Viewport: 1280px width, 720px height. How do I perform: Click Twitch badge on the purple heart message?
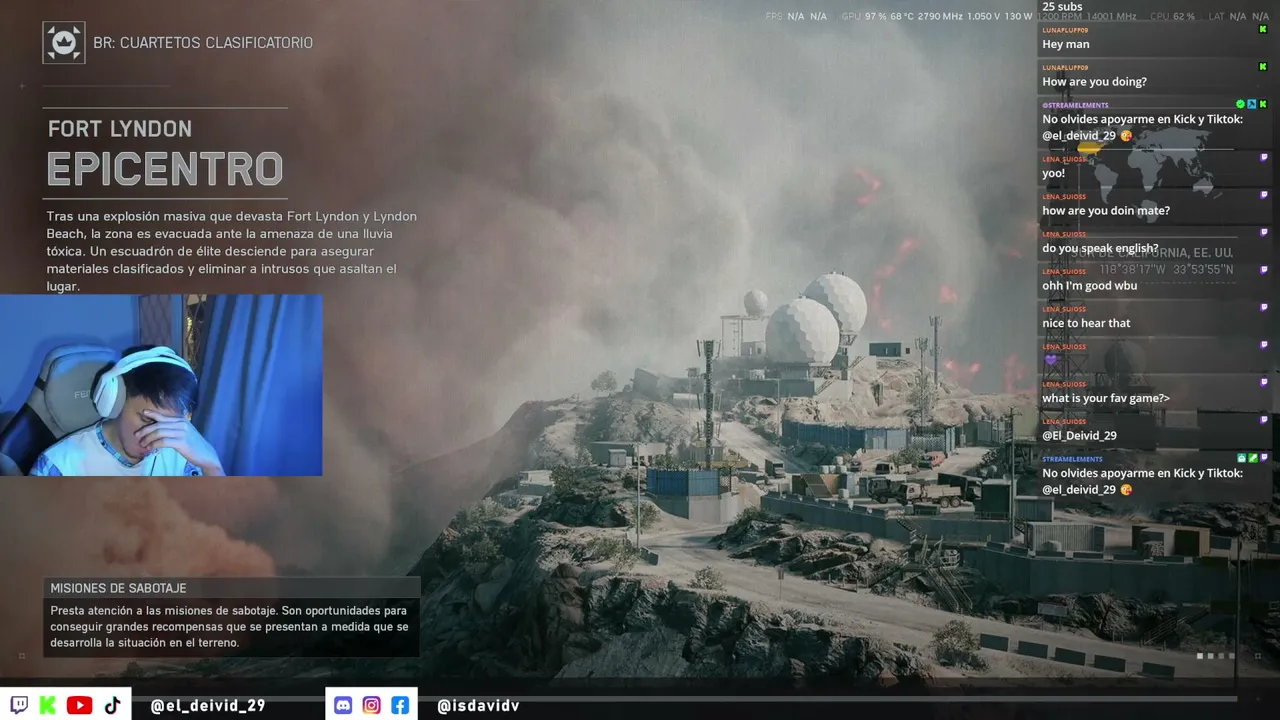pos(1264,345)
